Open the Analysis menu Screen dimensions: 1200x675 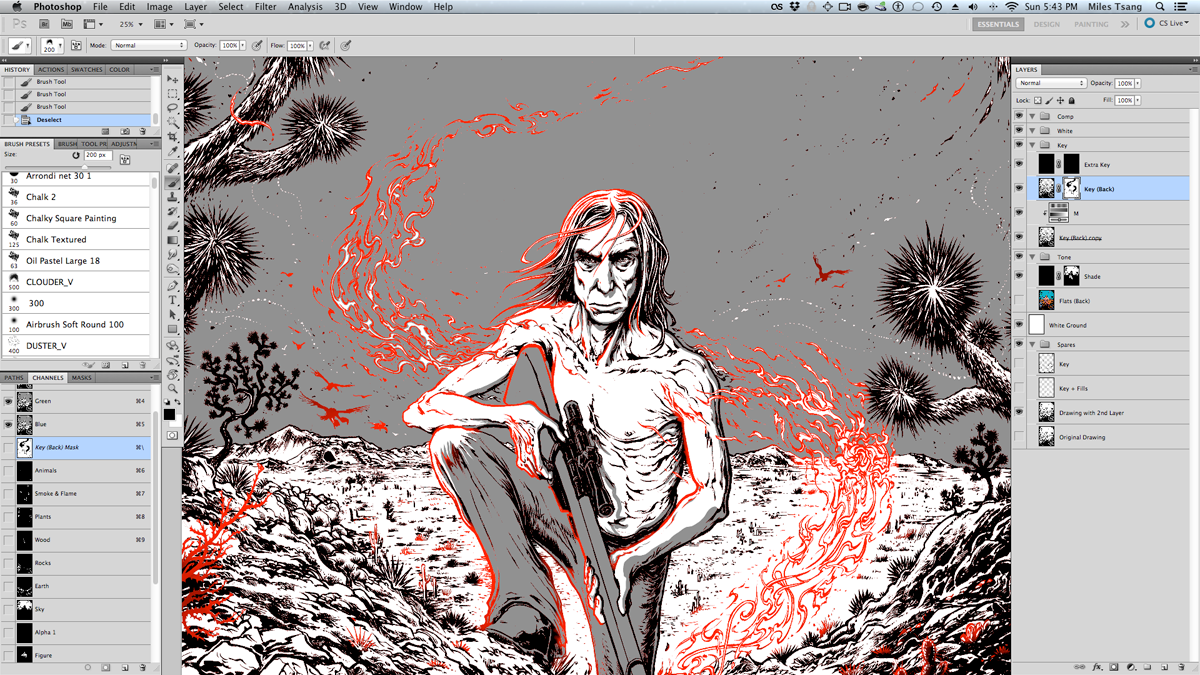[x=305, y=7]
